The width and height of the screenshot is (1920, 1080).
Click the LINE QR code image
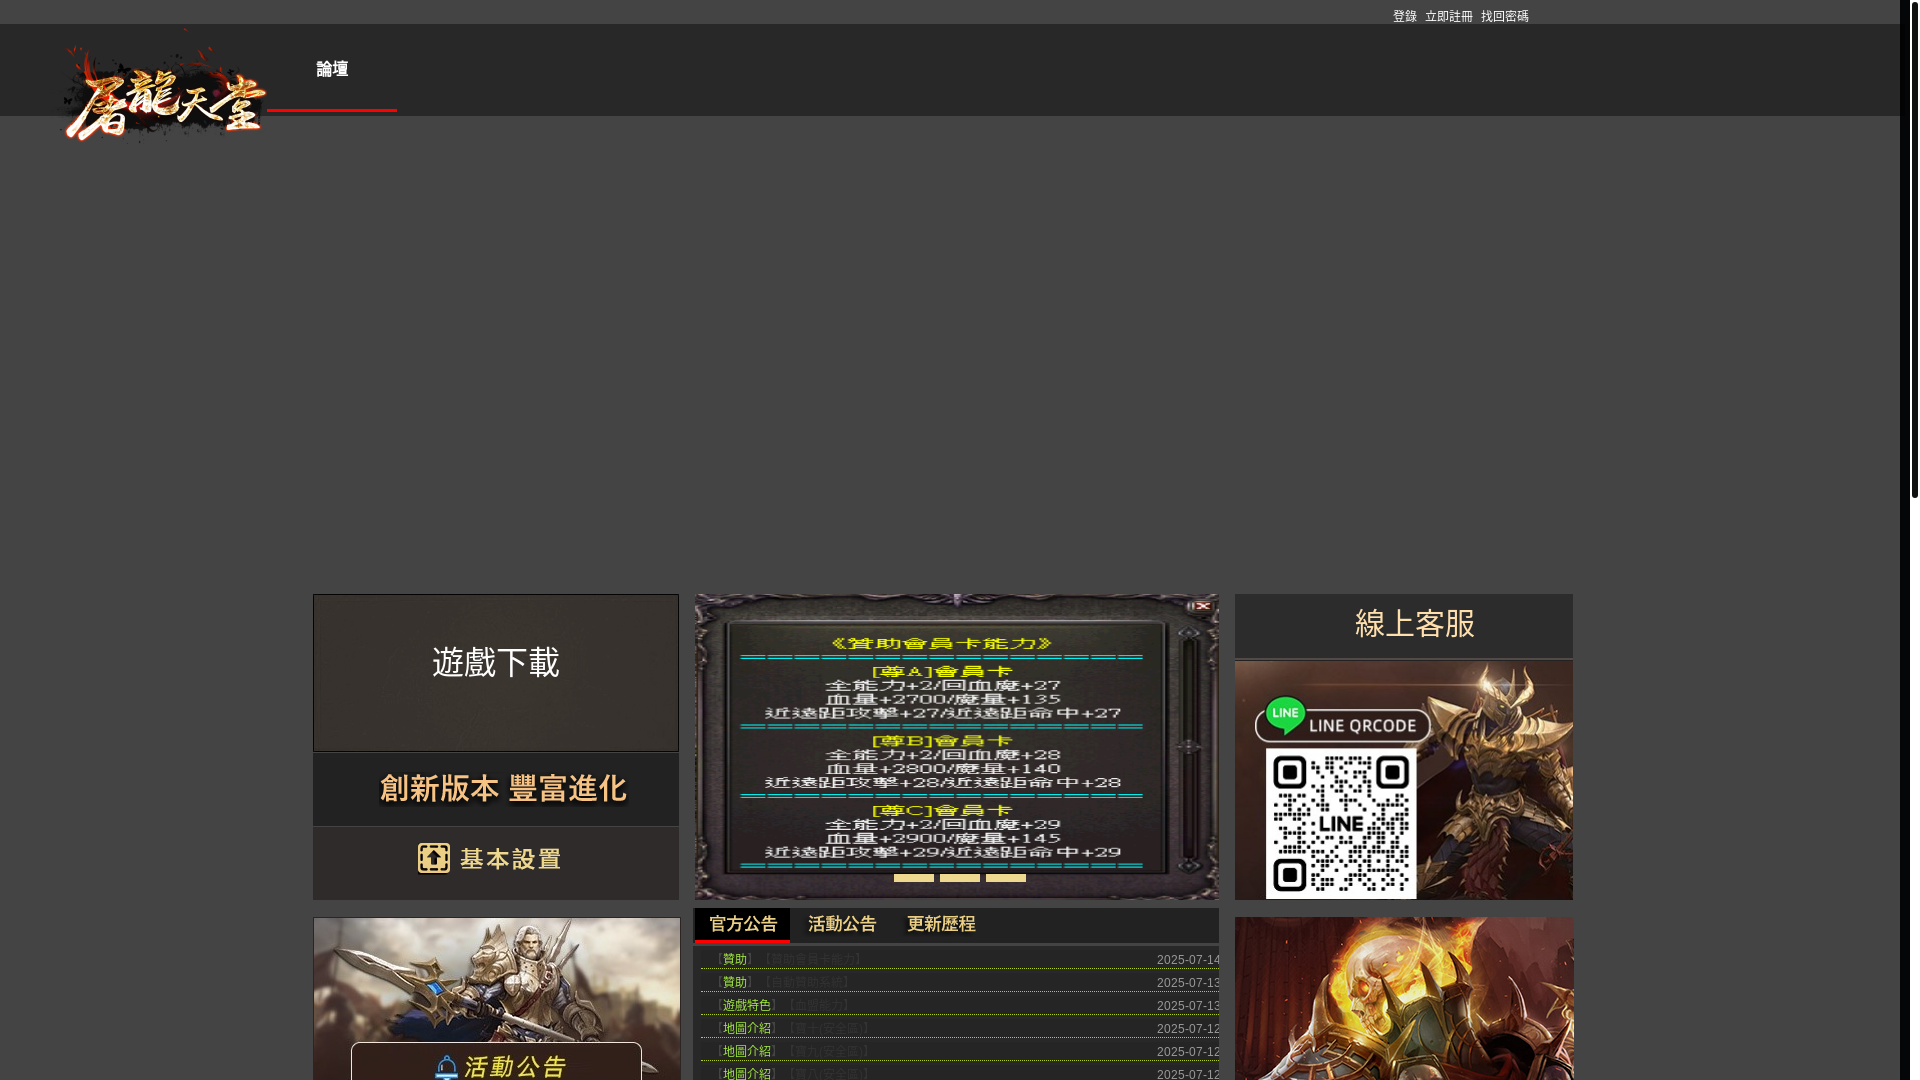[x=1341, y=823]
